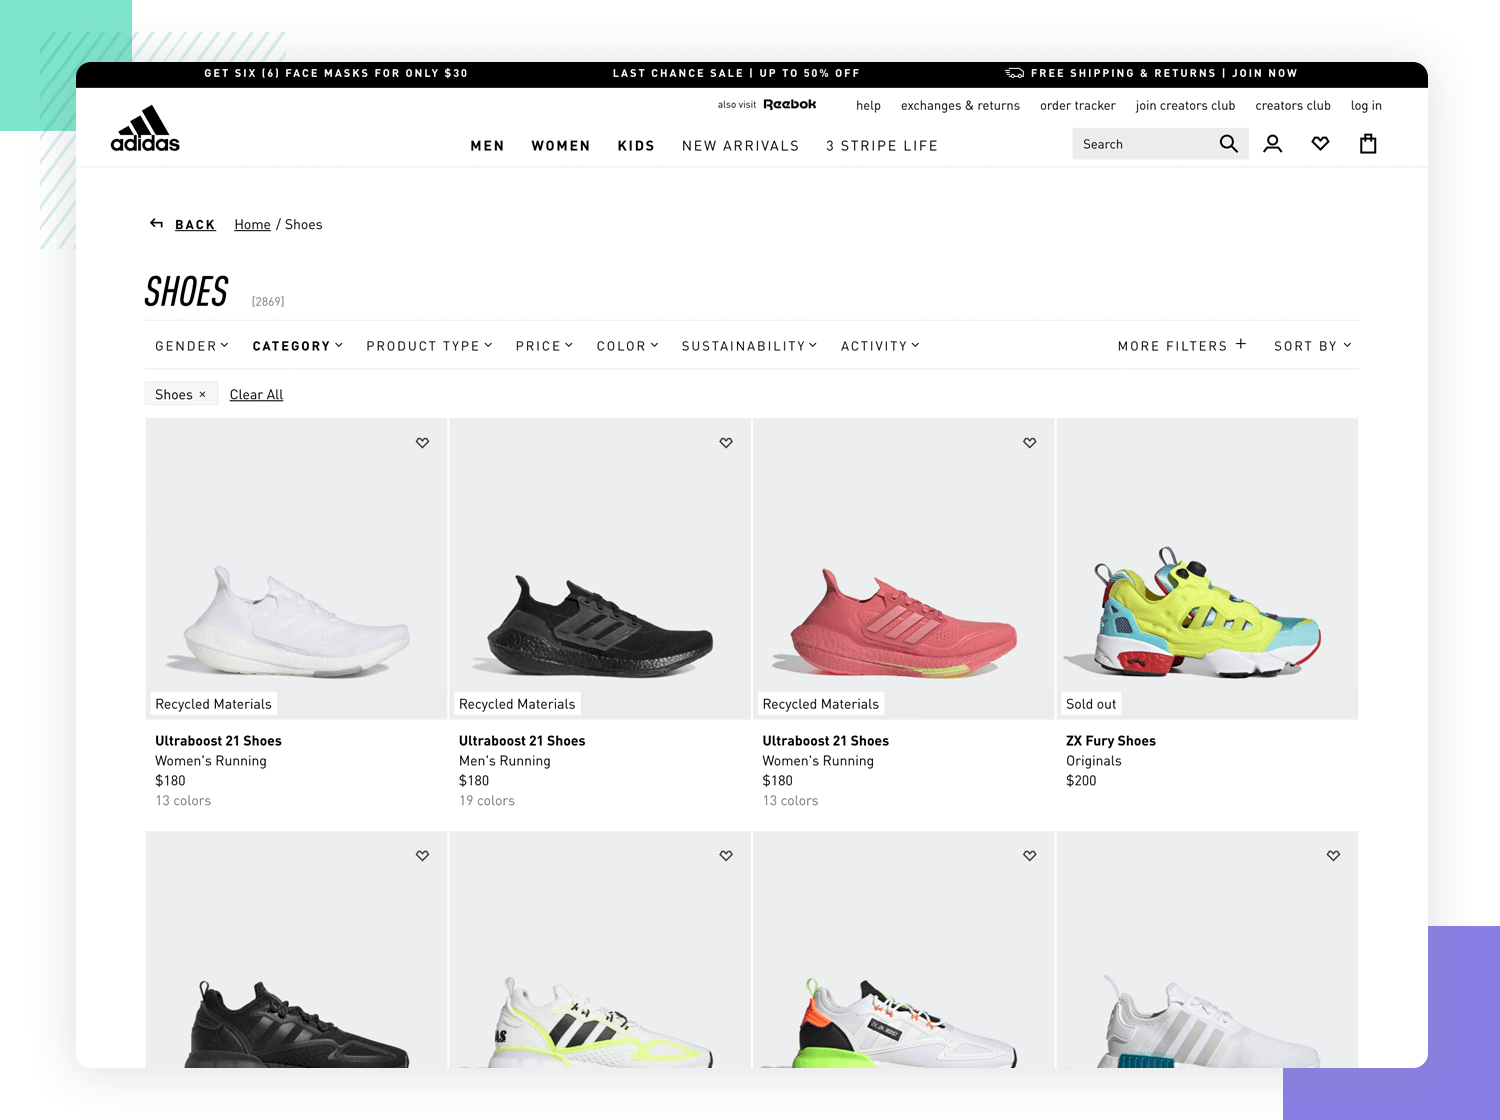Click Clear All filters link
Screen dimensions: 1500x1120
pyautogui.click(x=256, y=395)
